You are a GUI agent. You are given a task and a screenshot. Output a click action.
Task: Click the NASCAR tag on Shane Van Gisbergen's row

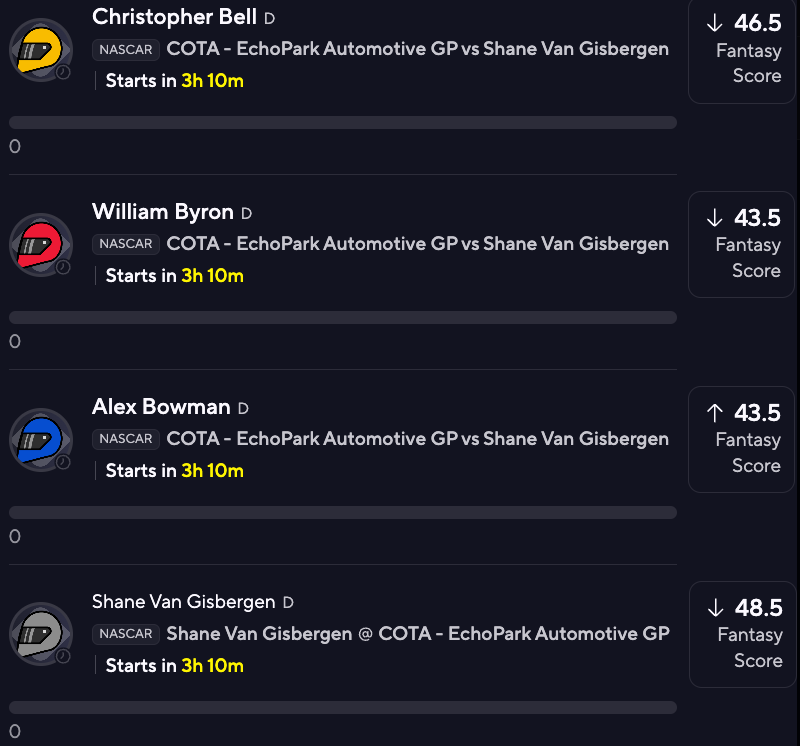tap(126, 634)
